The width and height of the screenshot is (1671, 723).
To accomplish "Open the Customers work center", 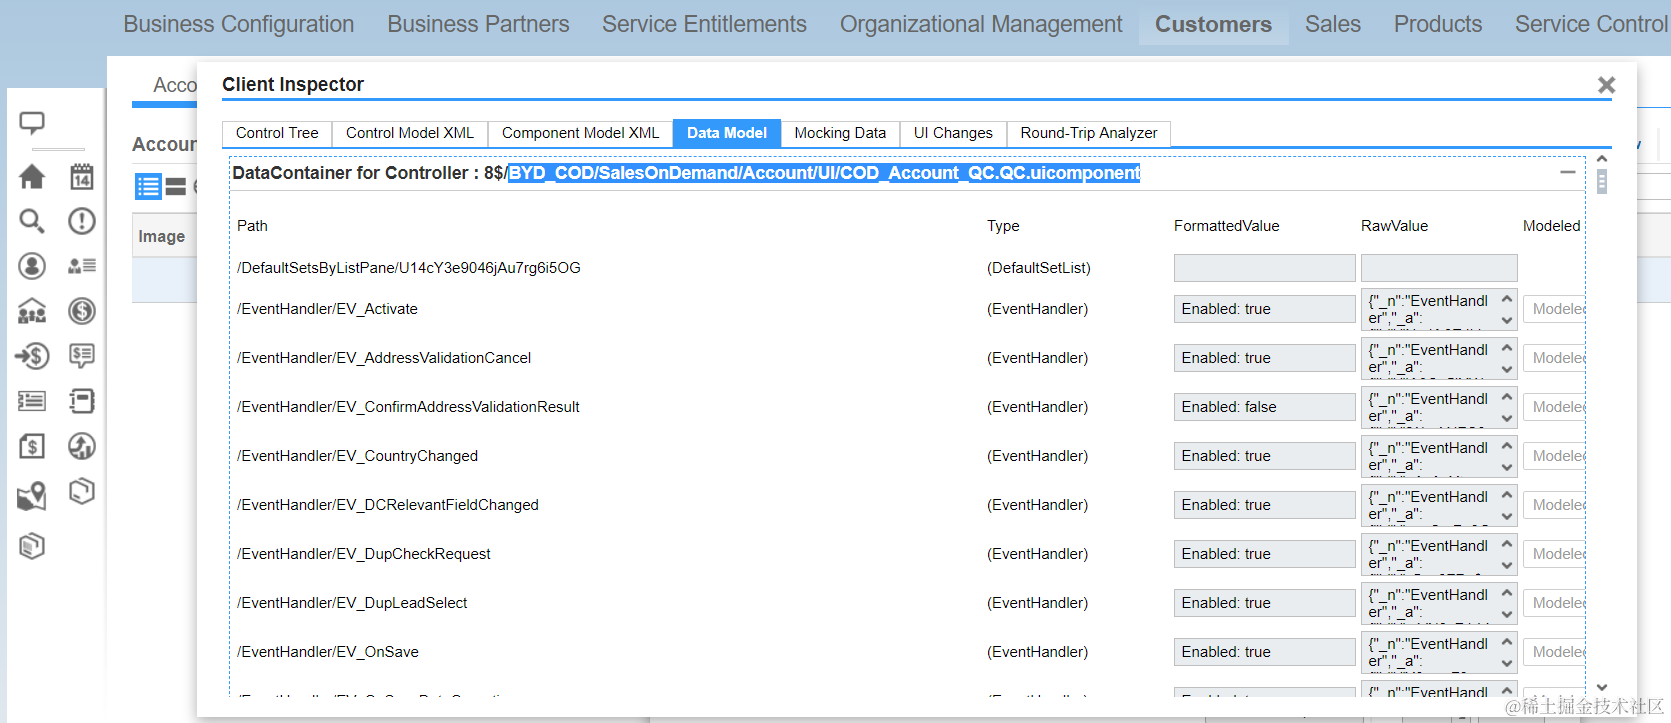I will (x=1213, y=24).
